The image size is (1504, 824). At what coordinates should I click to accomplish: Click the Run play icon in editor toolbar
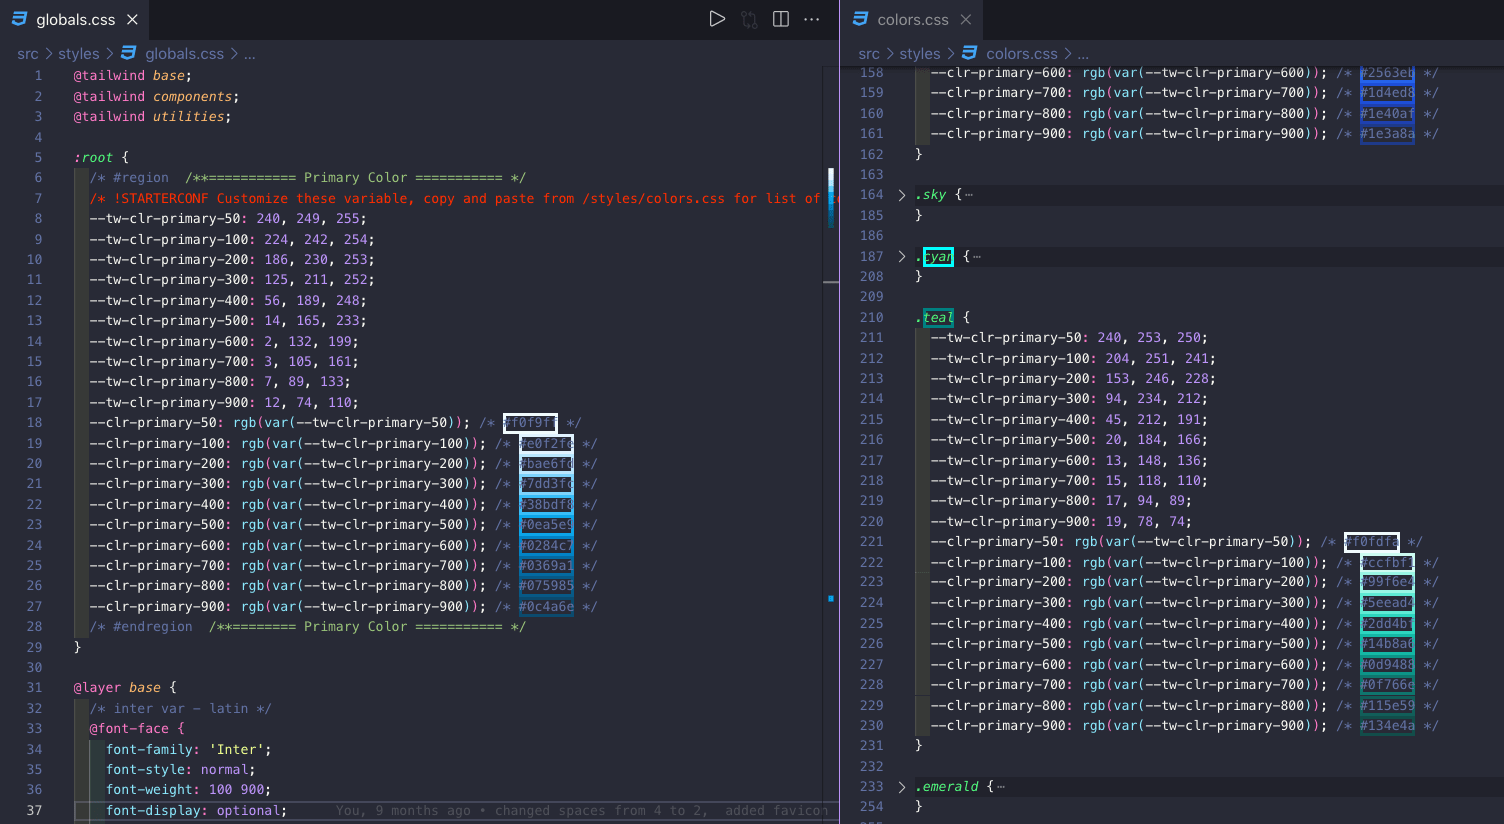click(x=717, y=19)
